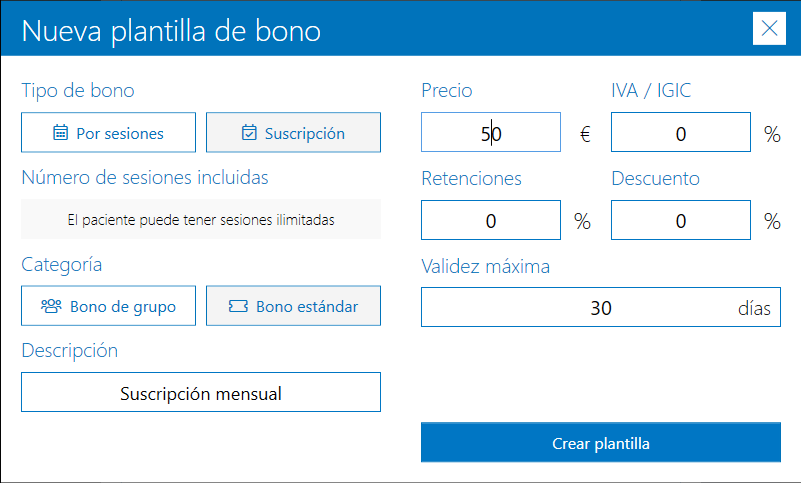Image resolution: width=801 pixels, height=483 pixels.
Task: Click the Retenciones percentage field
Action: point(490,221)
